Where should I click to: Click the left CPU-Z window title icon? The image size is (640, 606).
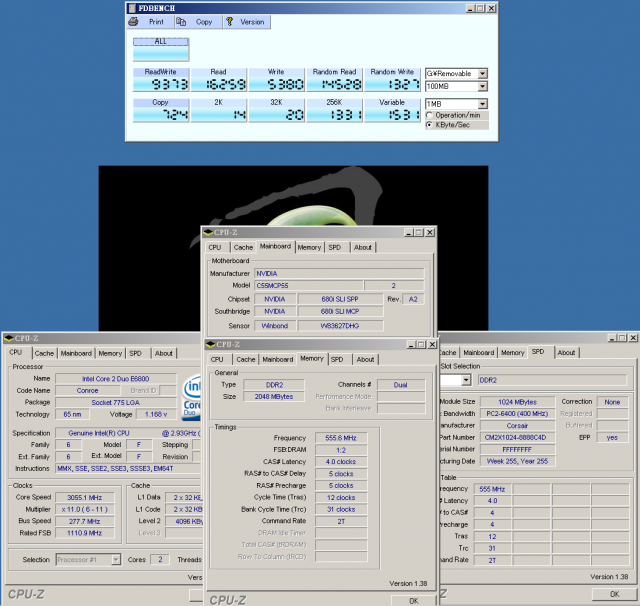(9, 338)
